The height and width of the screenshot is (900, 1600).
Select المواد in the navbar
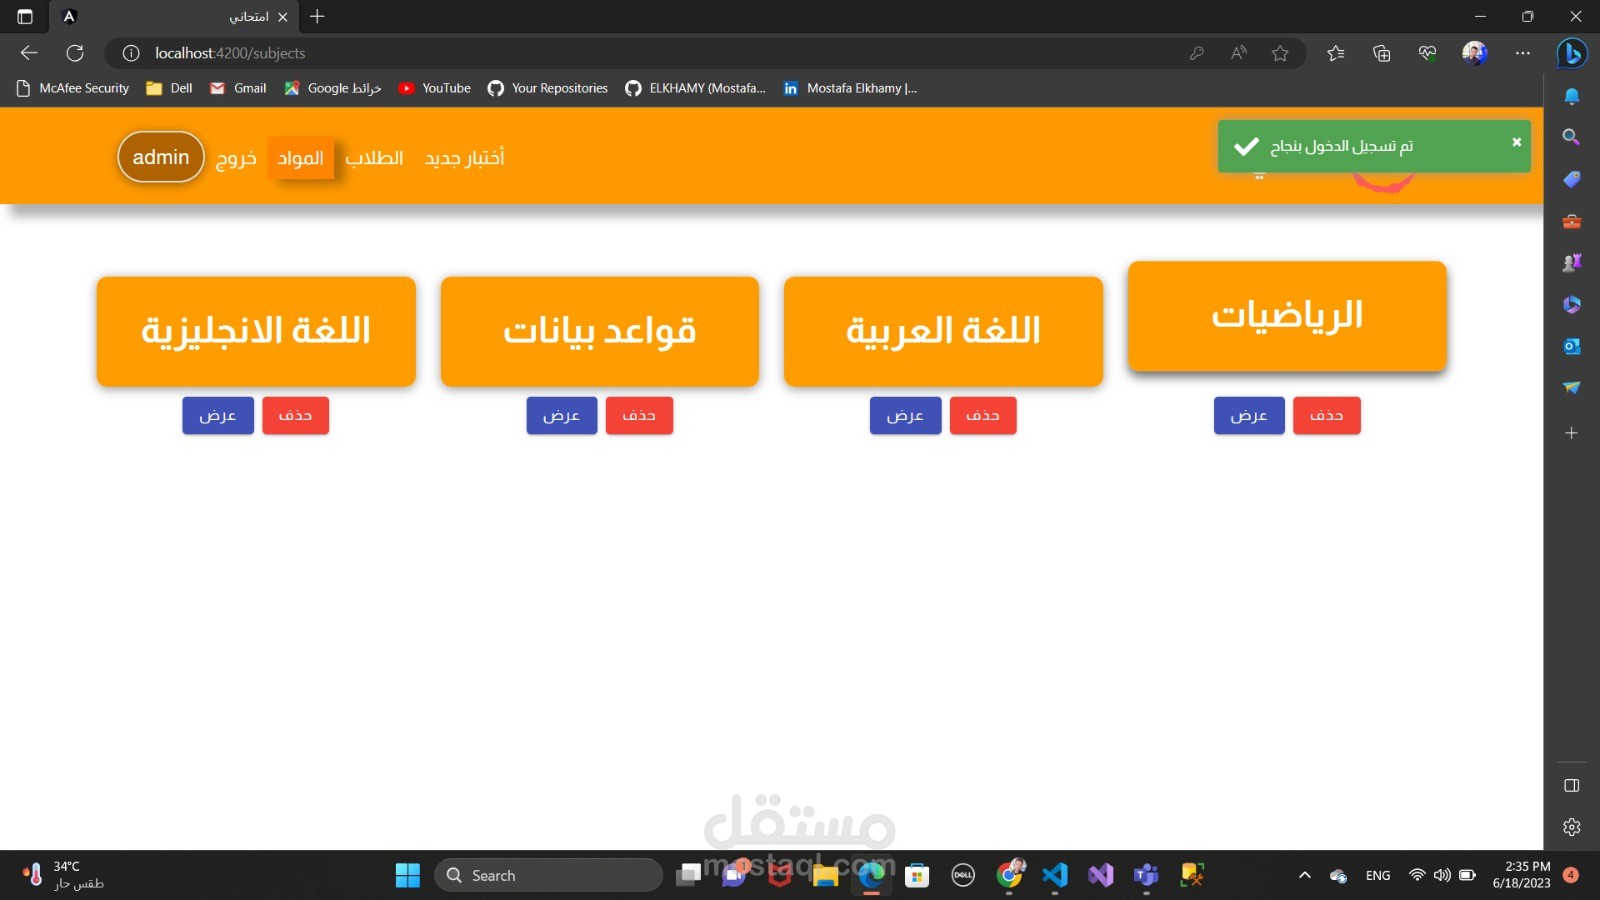(x=301, y=158)
